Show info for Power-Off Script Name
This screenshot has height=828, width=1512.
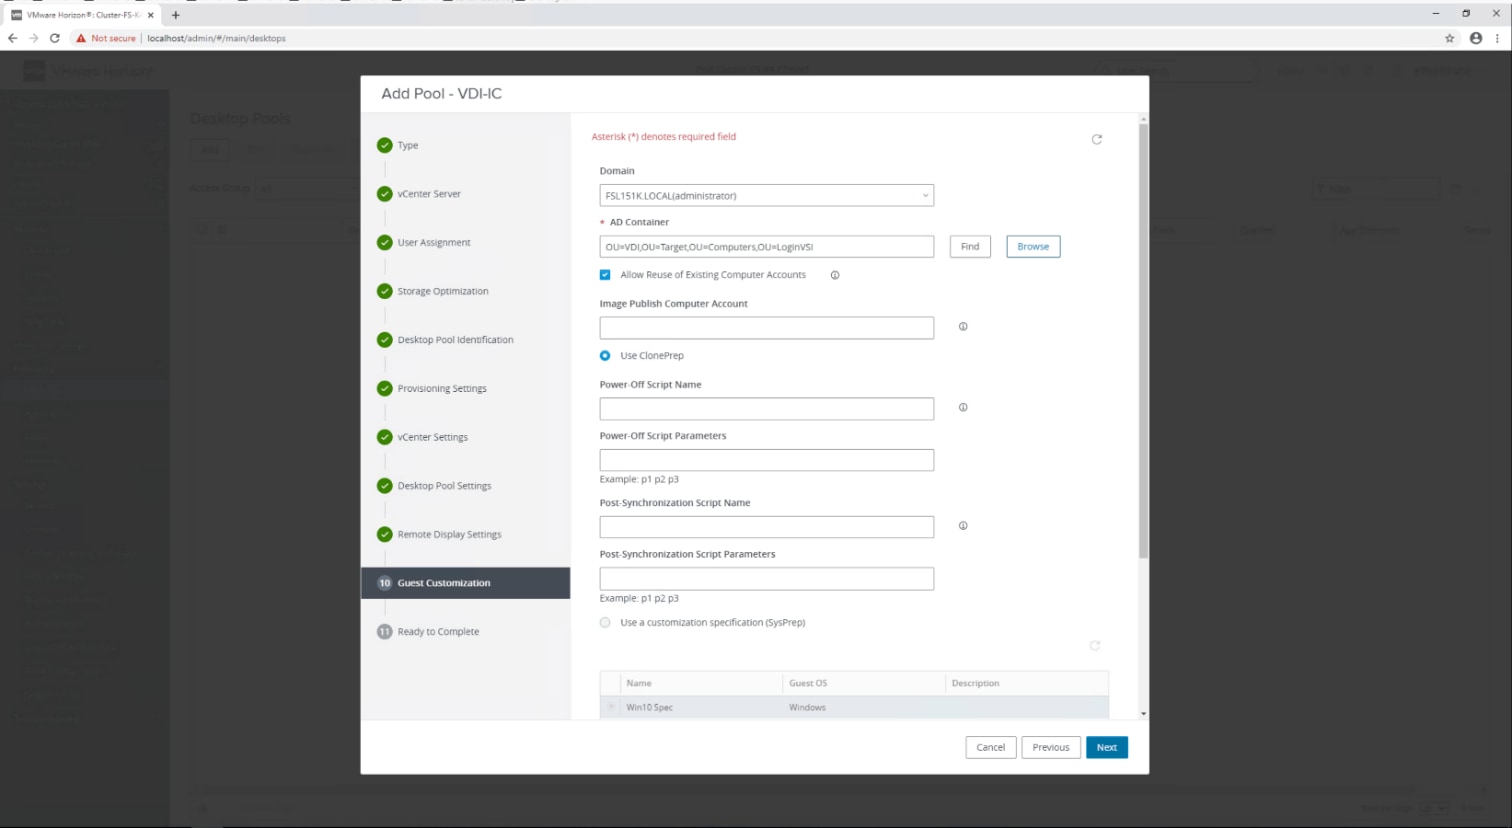point(963,407)
